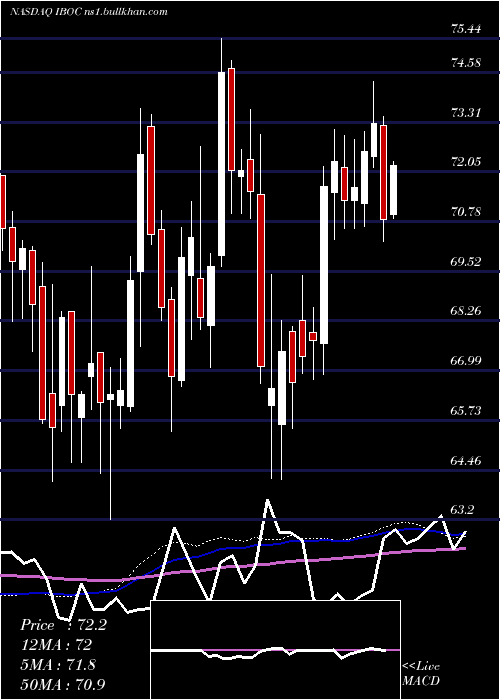Viewport: 500px width, 700px height.
Task: Click the 12MA : 72 readout
Action: click(x=56, y=645)
